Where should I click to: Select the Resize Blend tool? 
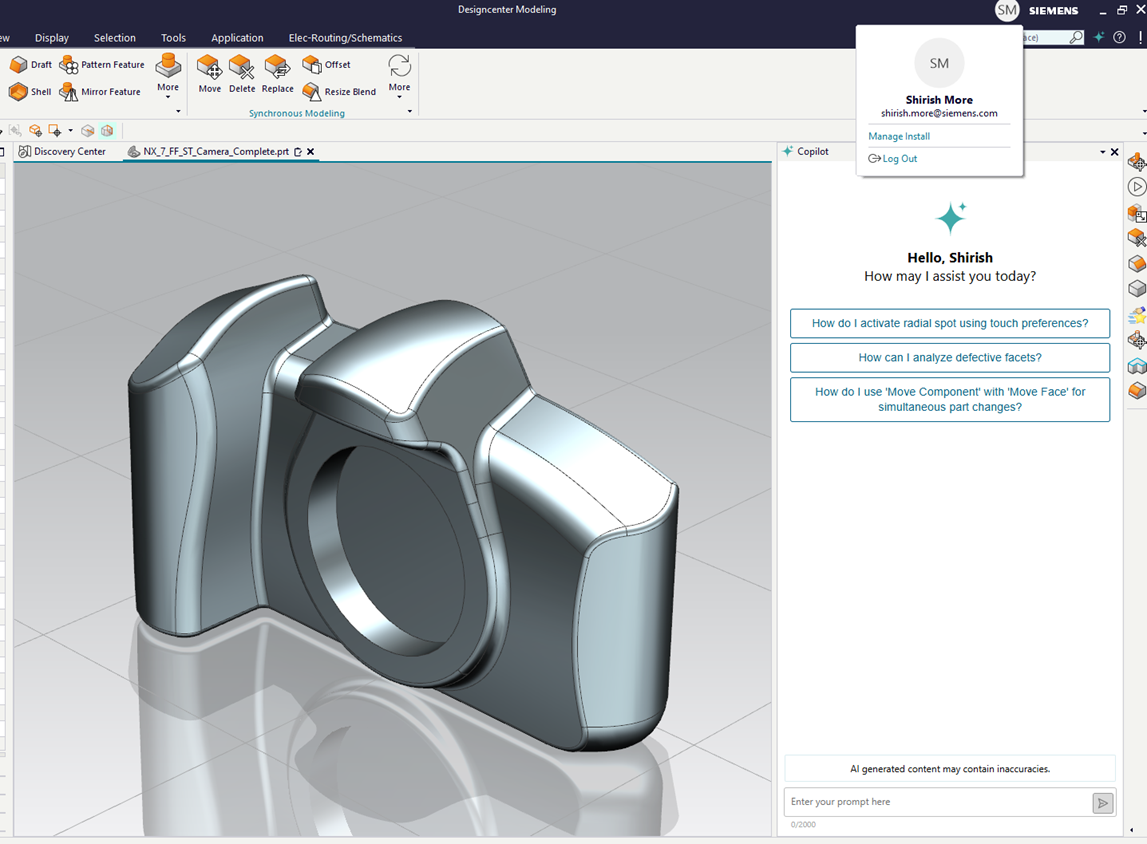[x=339, y=92]
